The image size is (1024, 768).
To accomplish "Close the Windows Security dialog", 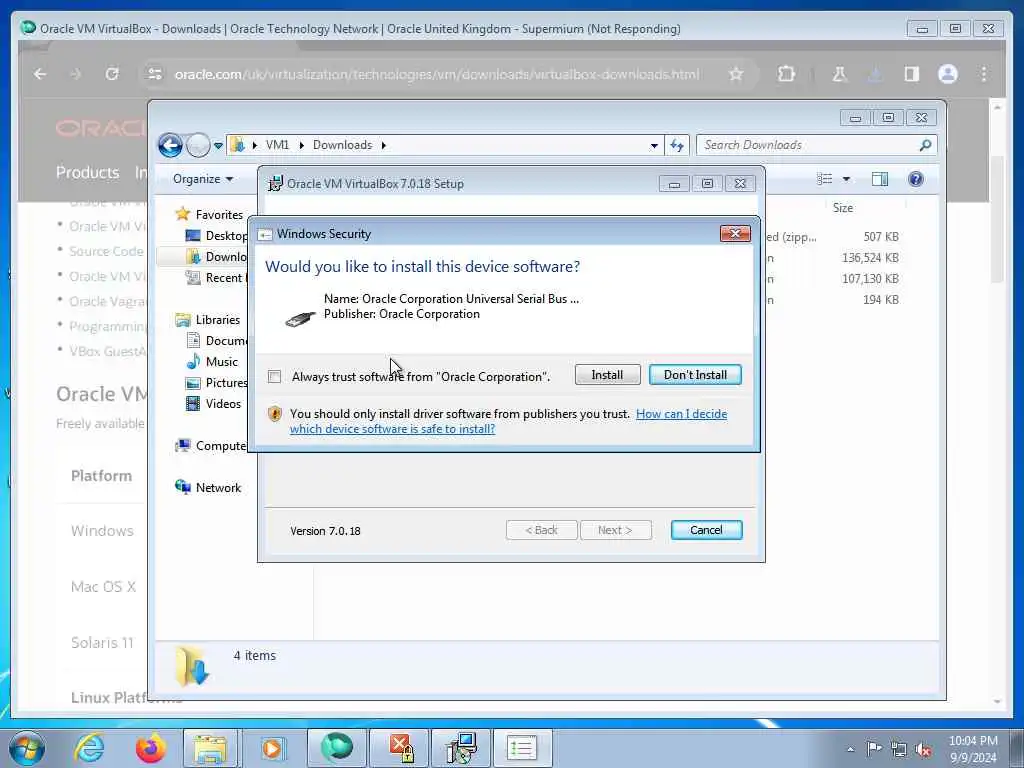I will [735, 233].
